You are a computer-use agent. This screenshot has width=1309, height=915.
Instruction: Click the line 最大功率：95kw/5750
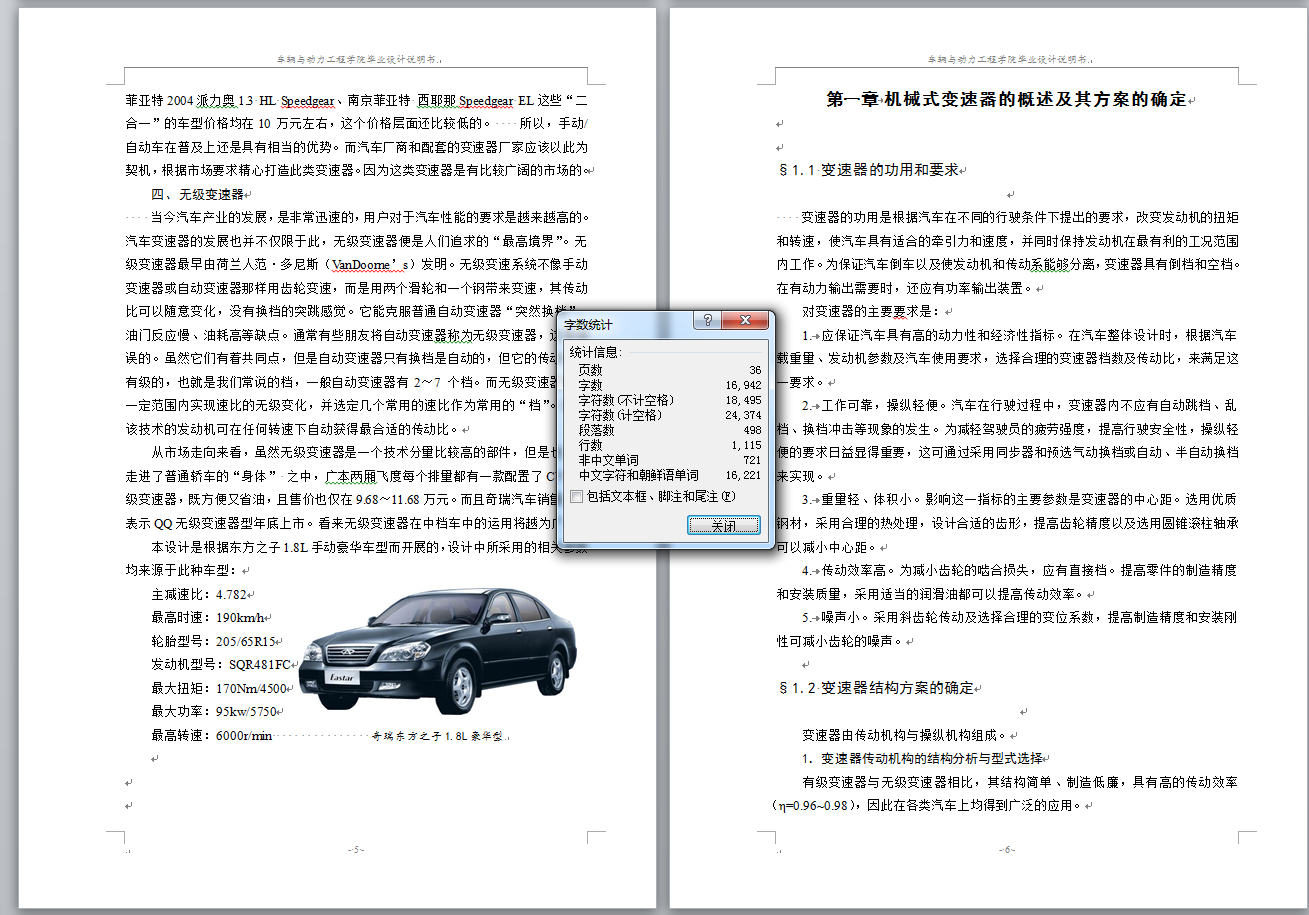coord(215,713)
